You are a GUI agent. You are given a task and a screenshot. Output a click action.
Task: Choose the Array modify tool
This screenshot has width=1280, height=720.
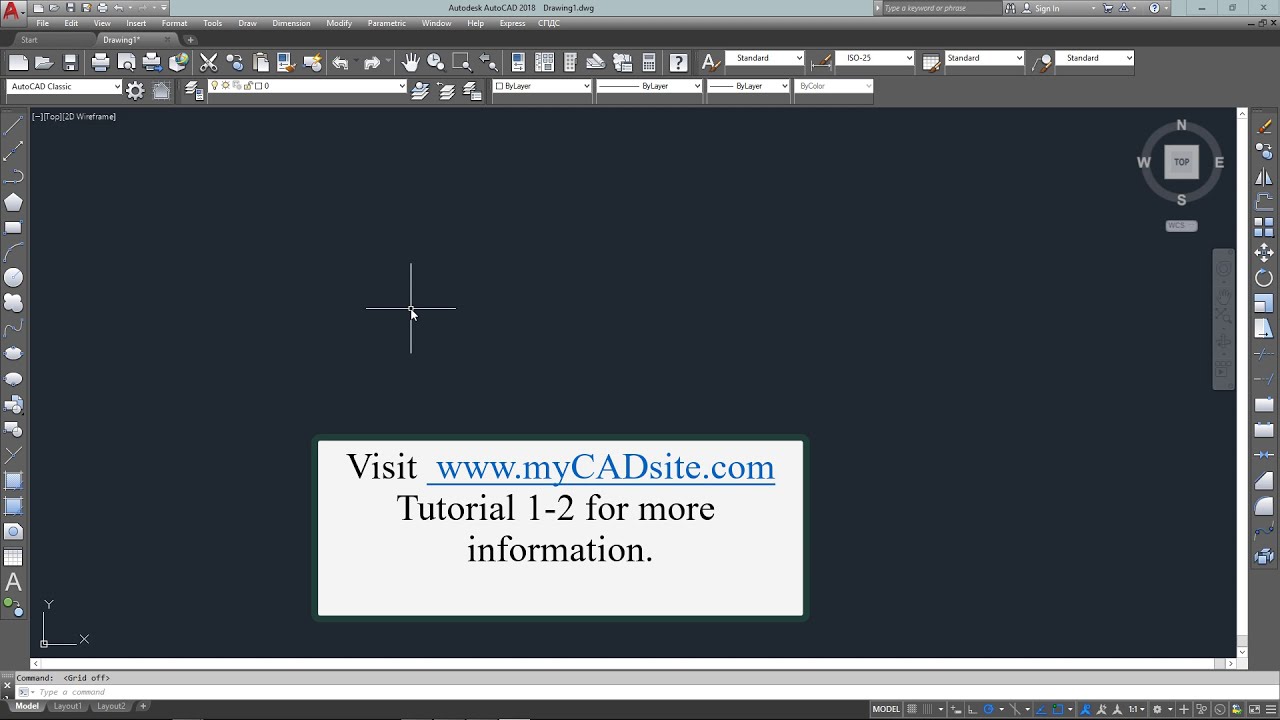[x=1264, y=227]
